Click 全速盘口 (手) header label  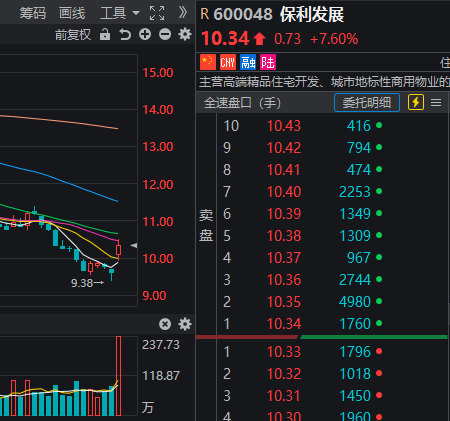point(242,103)
